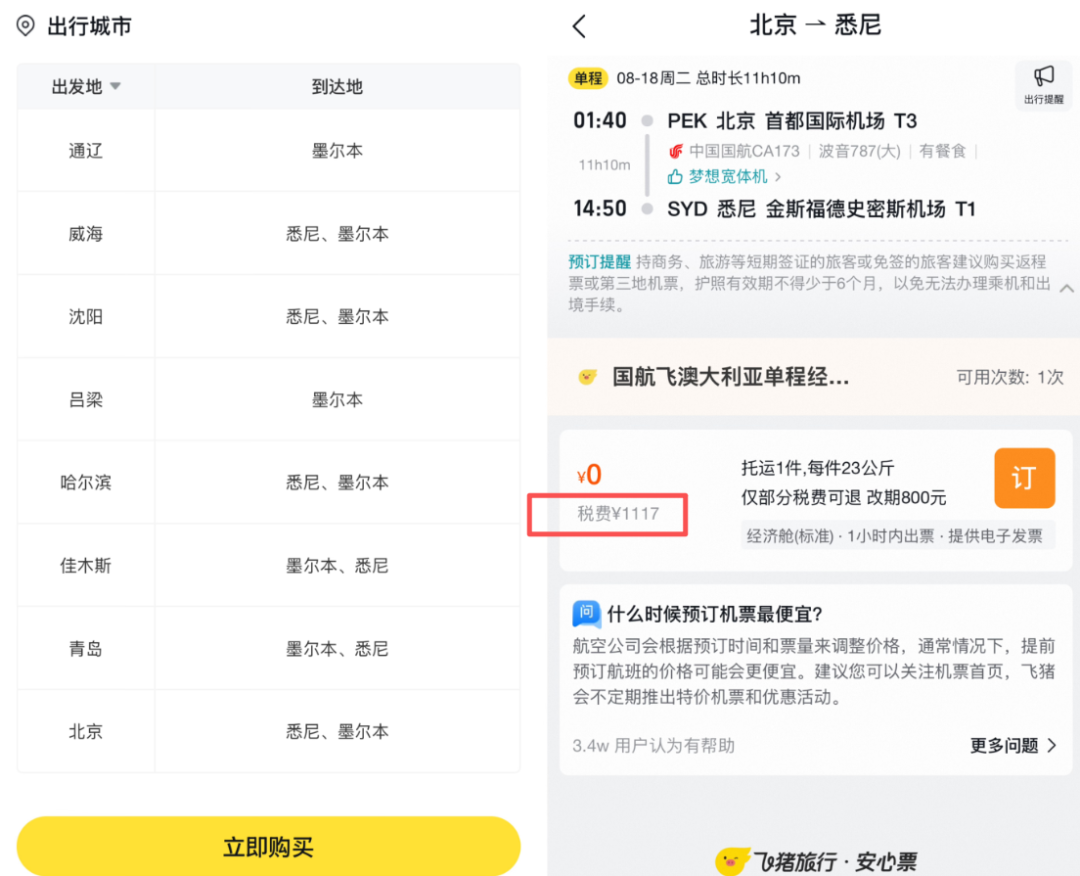Click 墨尔本、悉尼 in the 青岛 row
The image size is (1080, 876).
click(x=338, y=648)
